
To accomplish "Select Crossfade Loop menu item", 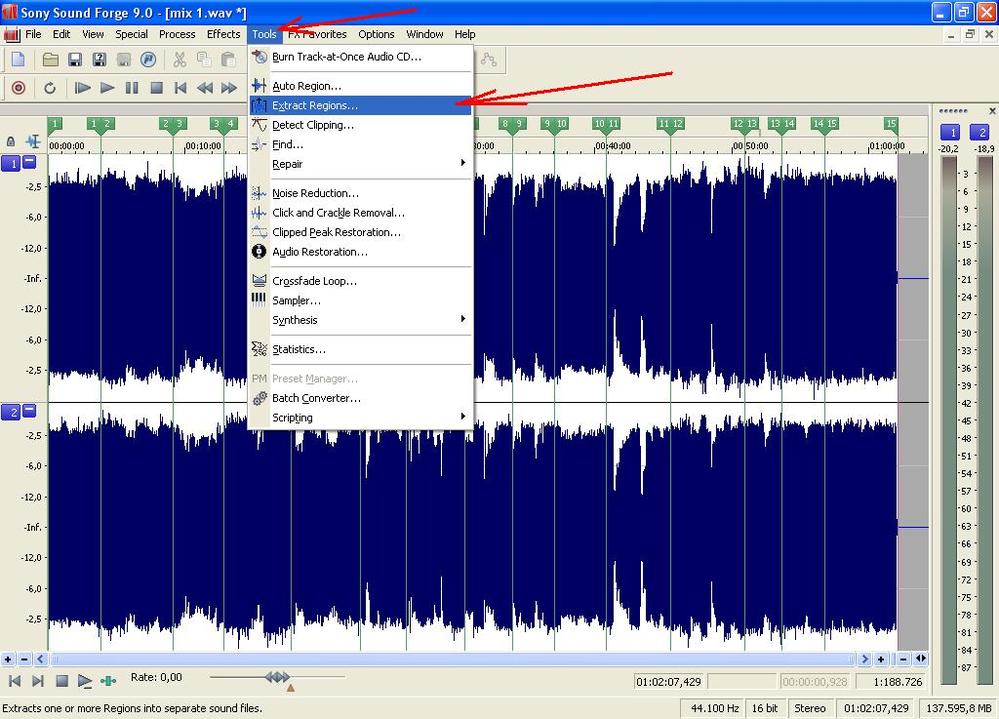I will click(361, 281).
